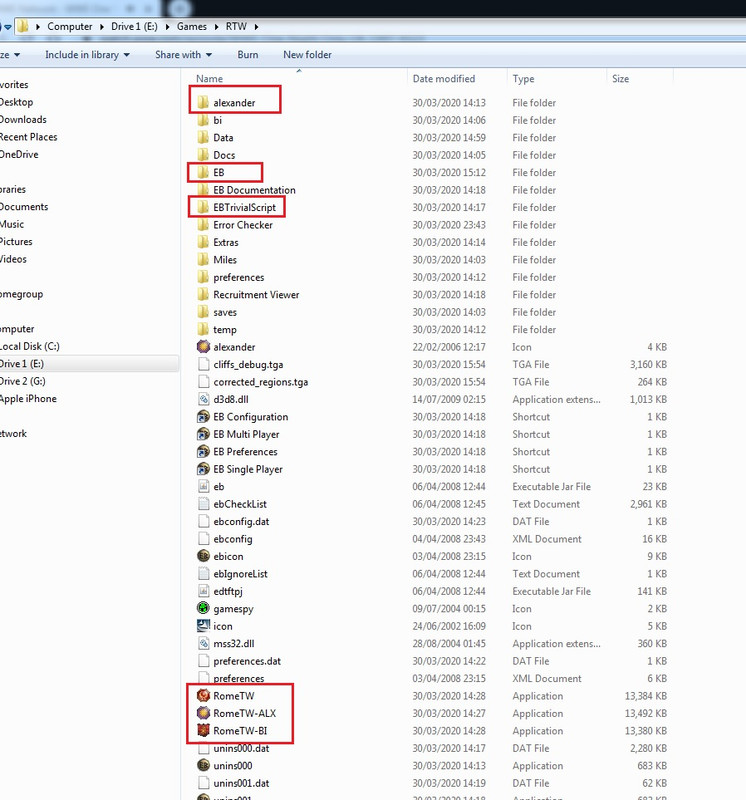Image resolution: width=746 pixels, height=800 pixels.
Task: Select the corrected_regions.tga file name
Action: (x=261, y=382)
